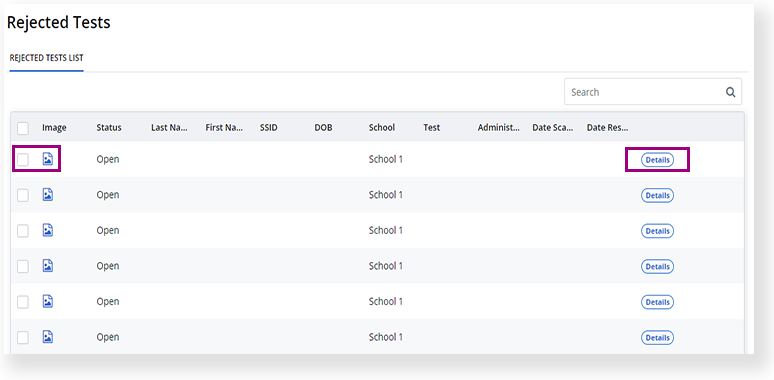
Task: Sort by the DOB column header
Action: click(x=323, y=127)
